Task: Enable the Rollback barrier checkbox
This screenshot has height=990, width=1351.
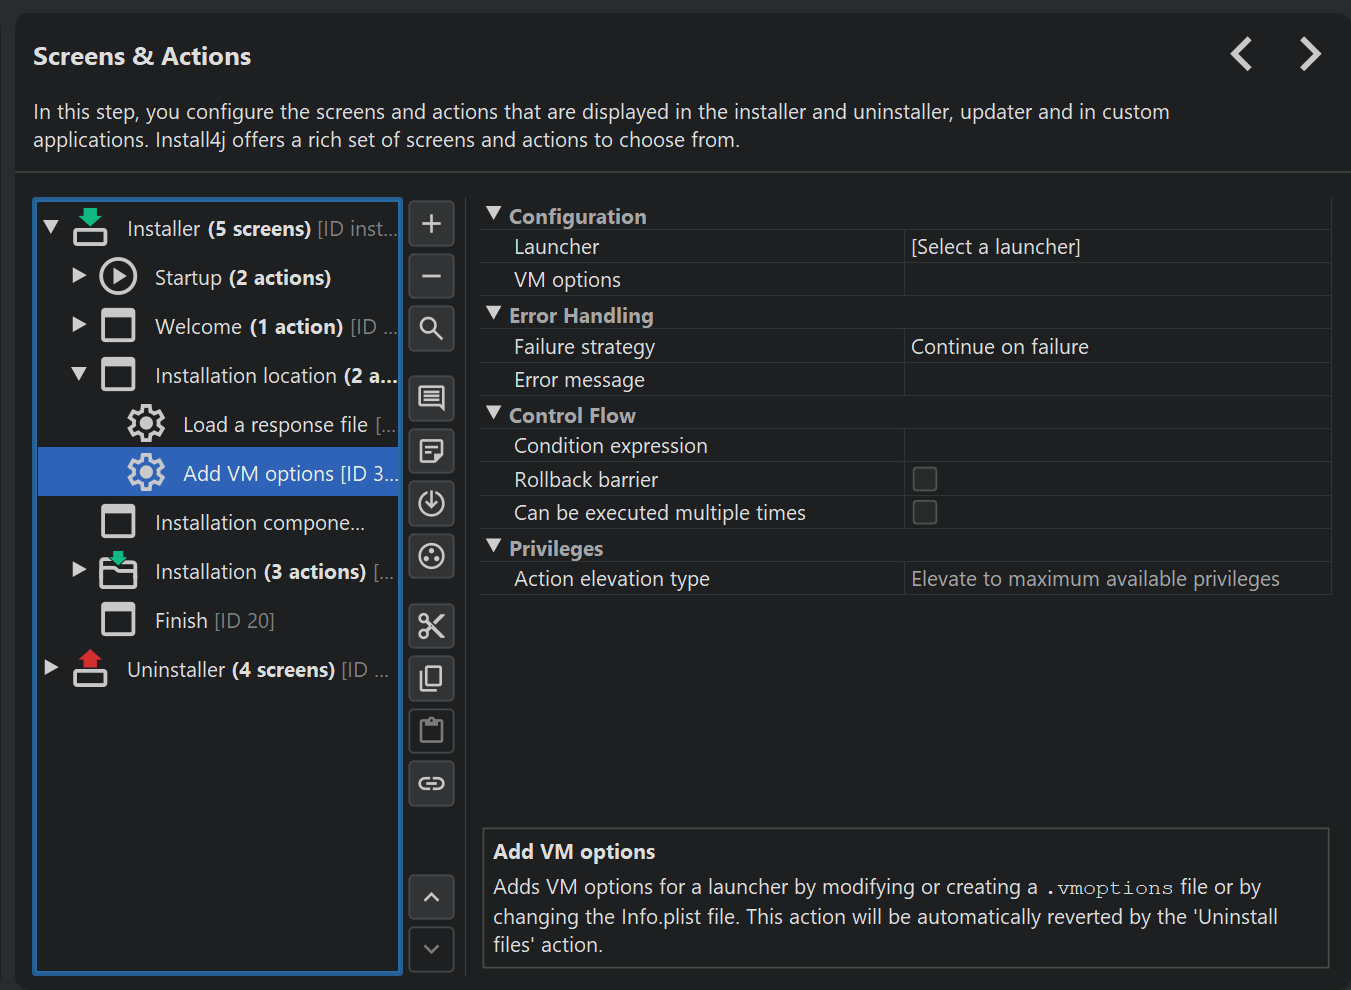Action: [x=925, y=479]
